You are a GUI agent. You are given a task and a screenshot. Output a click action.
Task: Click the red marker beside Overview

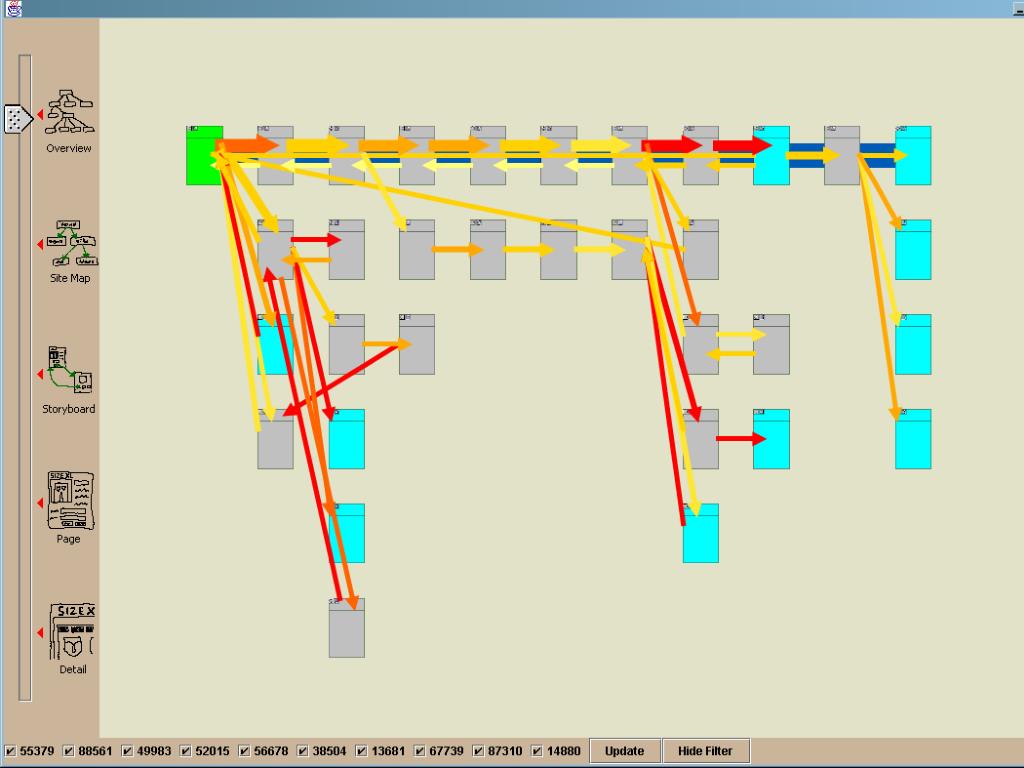(x=40, y=115)
